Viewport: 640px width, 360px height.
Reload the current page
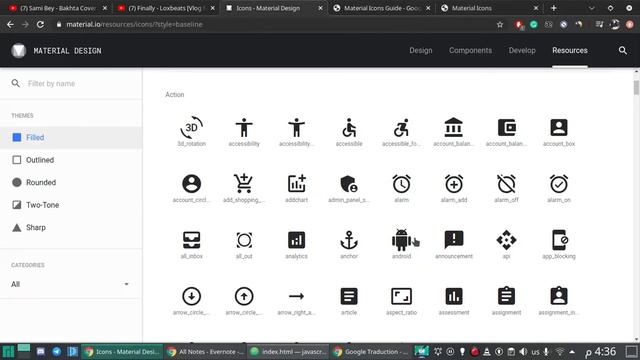coord(40,24)
